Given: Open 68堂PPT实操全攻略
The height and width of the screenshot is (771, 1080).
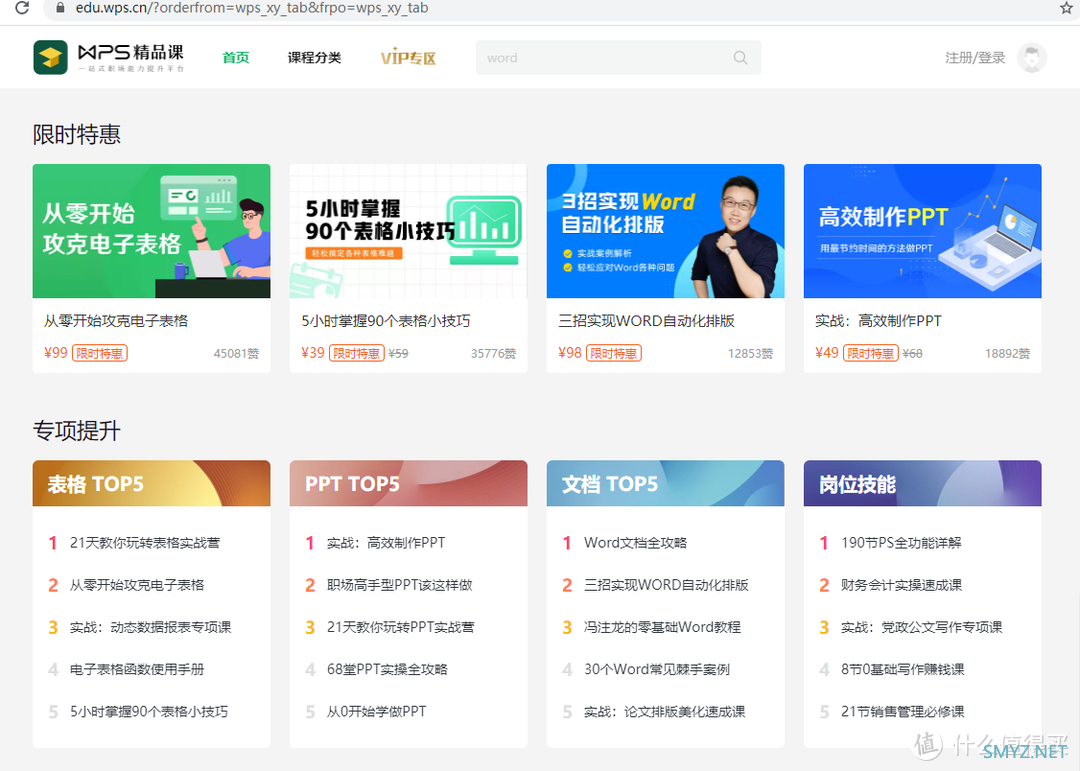Looking at the screenshot, I should [x=387, y=669].
